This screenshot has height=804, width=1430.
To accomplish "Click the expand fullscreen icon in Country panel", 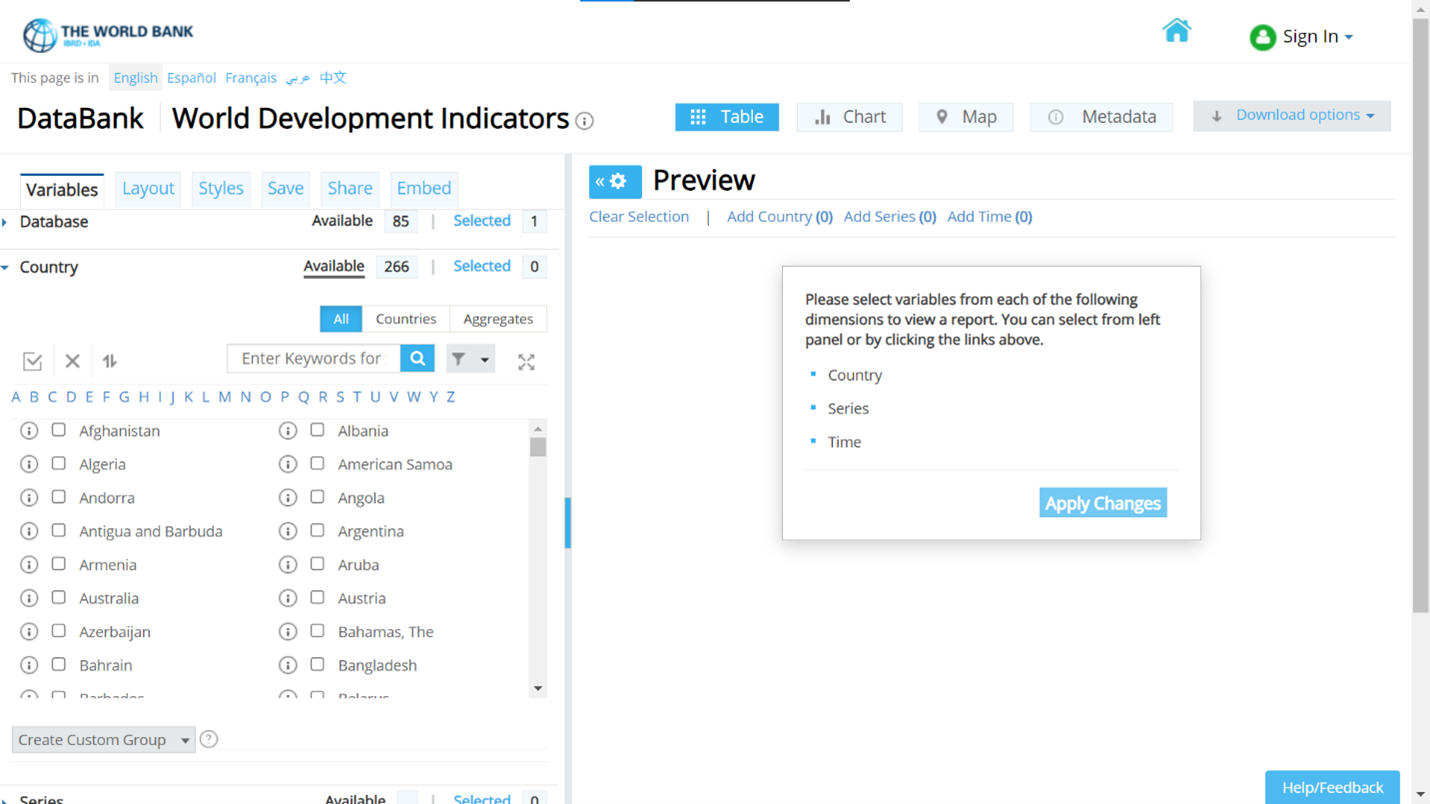I will 526,362.
